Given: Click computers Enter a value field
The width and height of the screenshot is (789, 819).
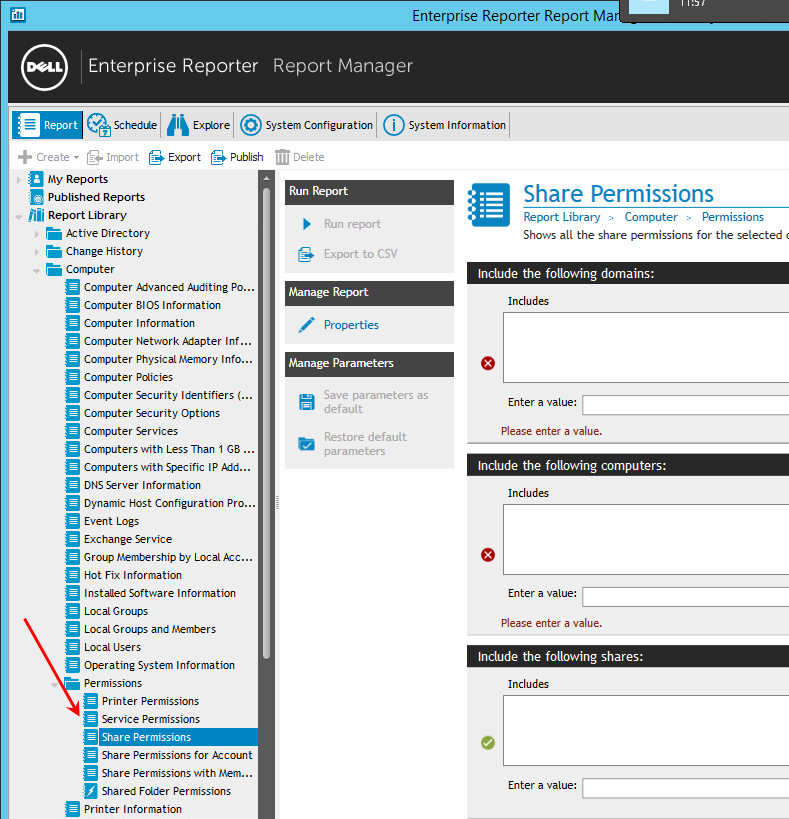Looking at the screenshot, I should pos(686,596).
